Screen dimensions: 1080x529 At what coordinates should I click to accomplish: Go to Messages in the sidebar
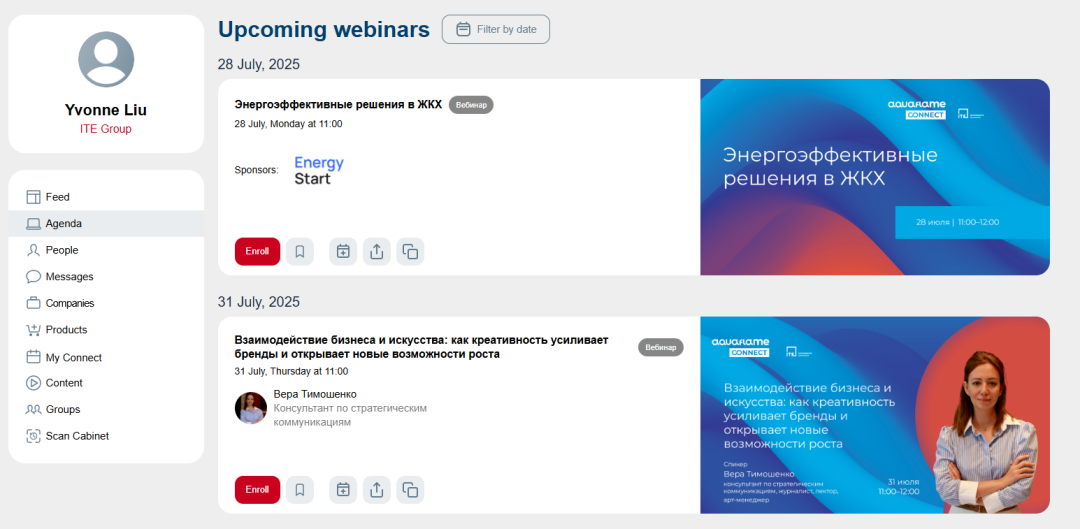[69, 277]
